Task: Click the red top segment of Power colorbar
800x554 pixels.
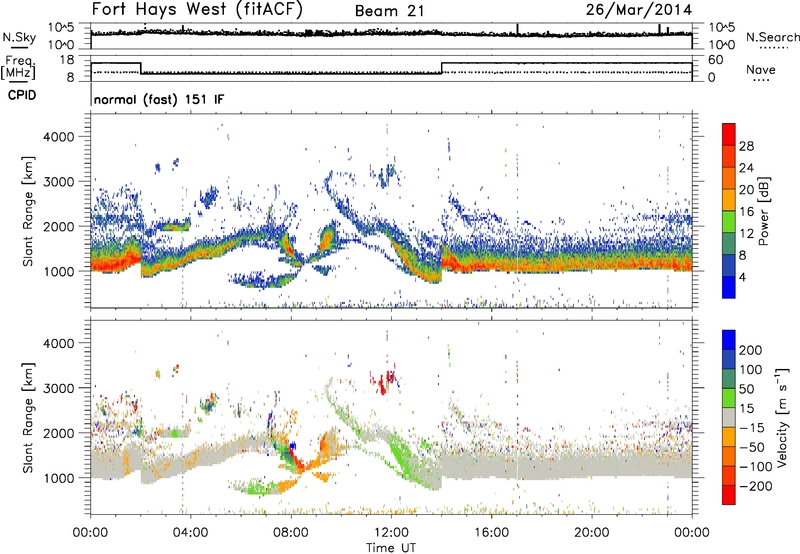Action: [729, 134]
